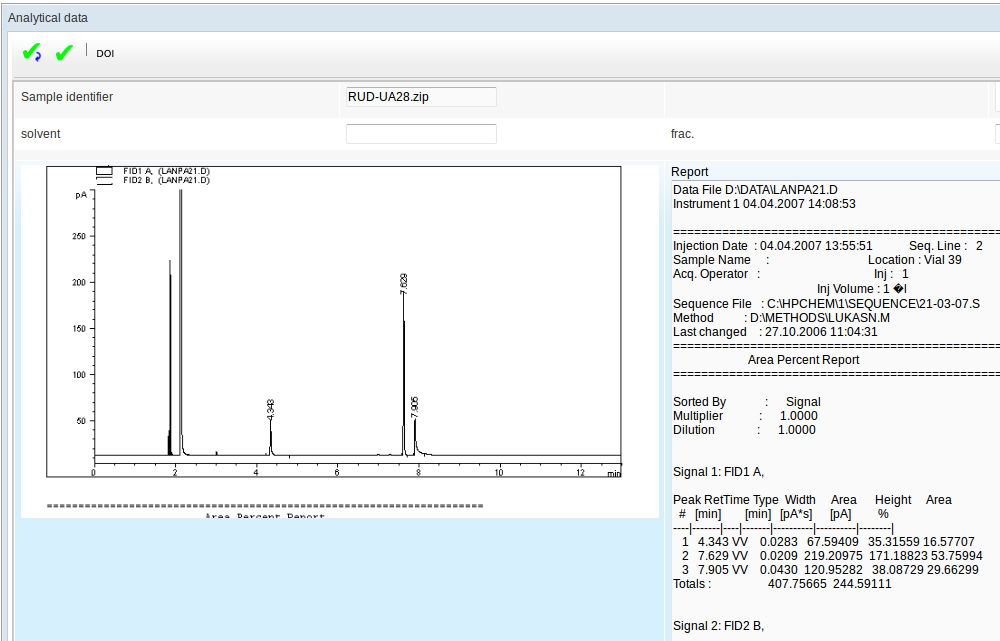1000x641 pixels.
Task: Click the Area Percent Report title in report
Action: [x=803, y=360]
